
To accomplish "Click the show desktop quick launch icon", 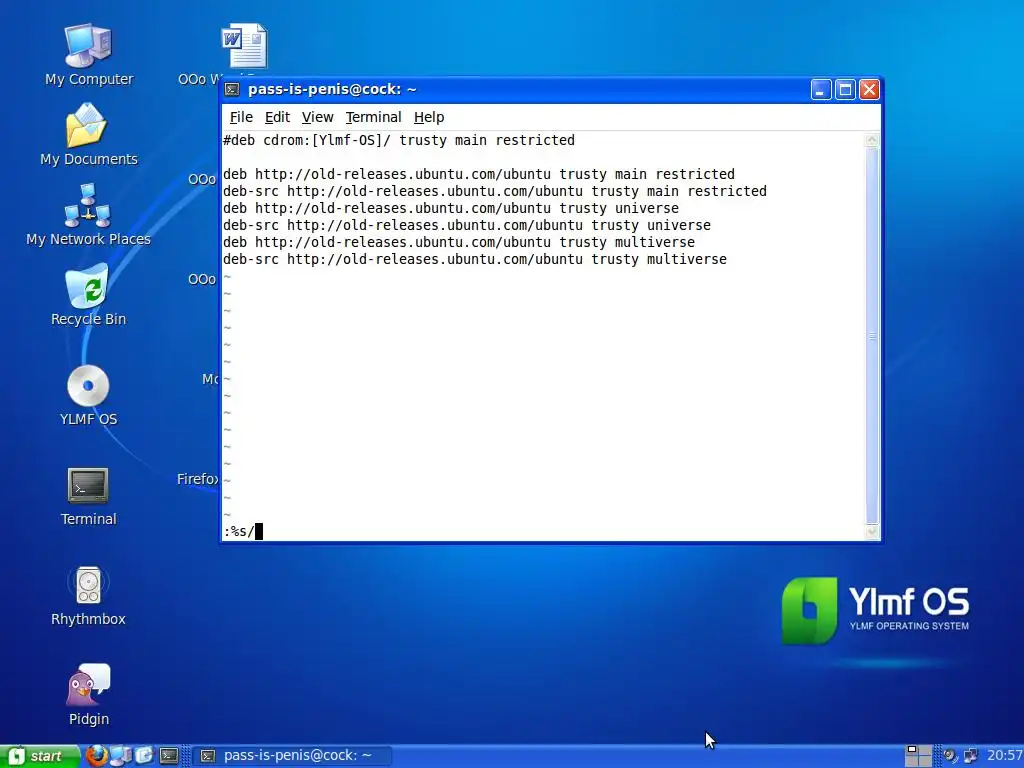I will 144,756.
